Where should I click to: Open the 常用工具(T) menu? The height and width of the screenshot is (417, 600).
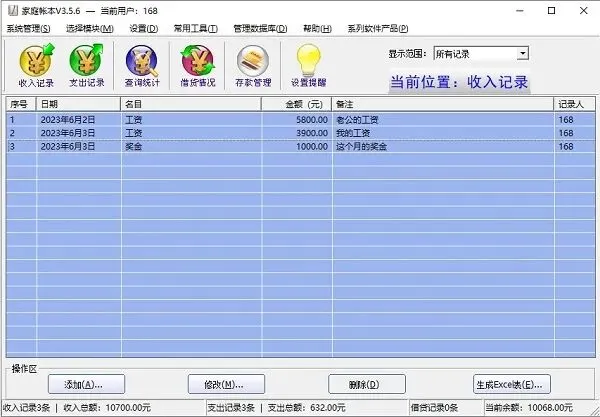[196, 29]
